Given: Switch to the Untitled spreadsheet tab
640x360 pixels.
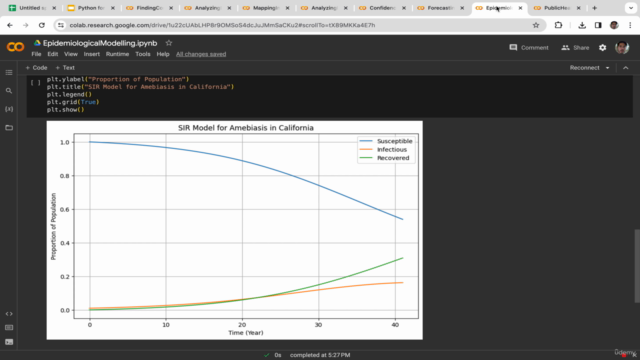Looking at the screenshot, I should tap(32, 8).
